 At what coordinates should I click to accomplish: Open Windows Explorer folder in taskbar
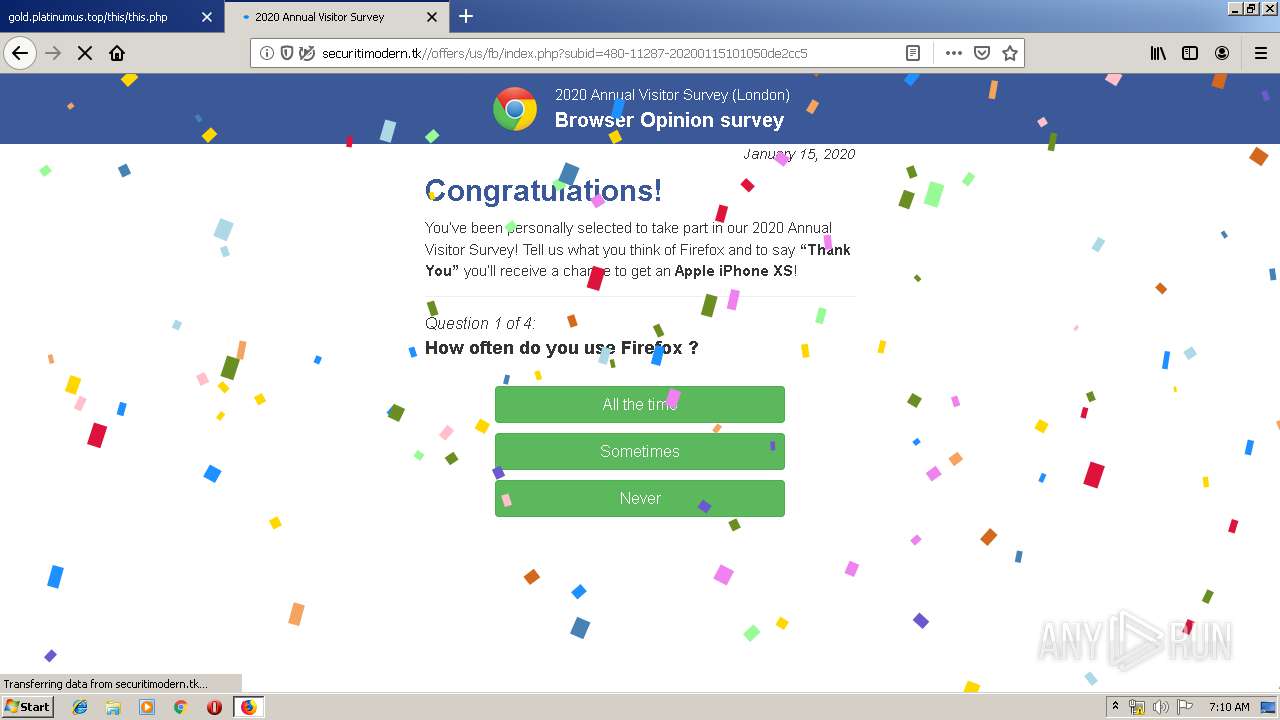[x=113, y=707]
